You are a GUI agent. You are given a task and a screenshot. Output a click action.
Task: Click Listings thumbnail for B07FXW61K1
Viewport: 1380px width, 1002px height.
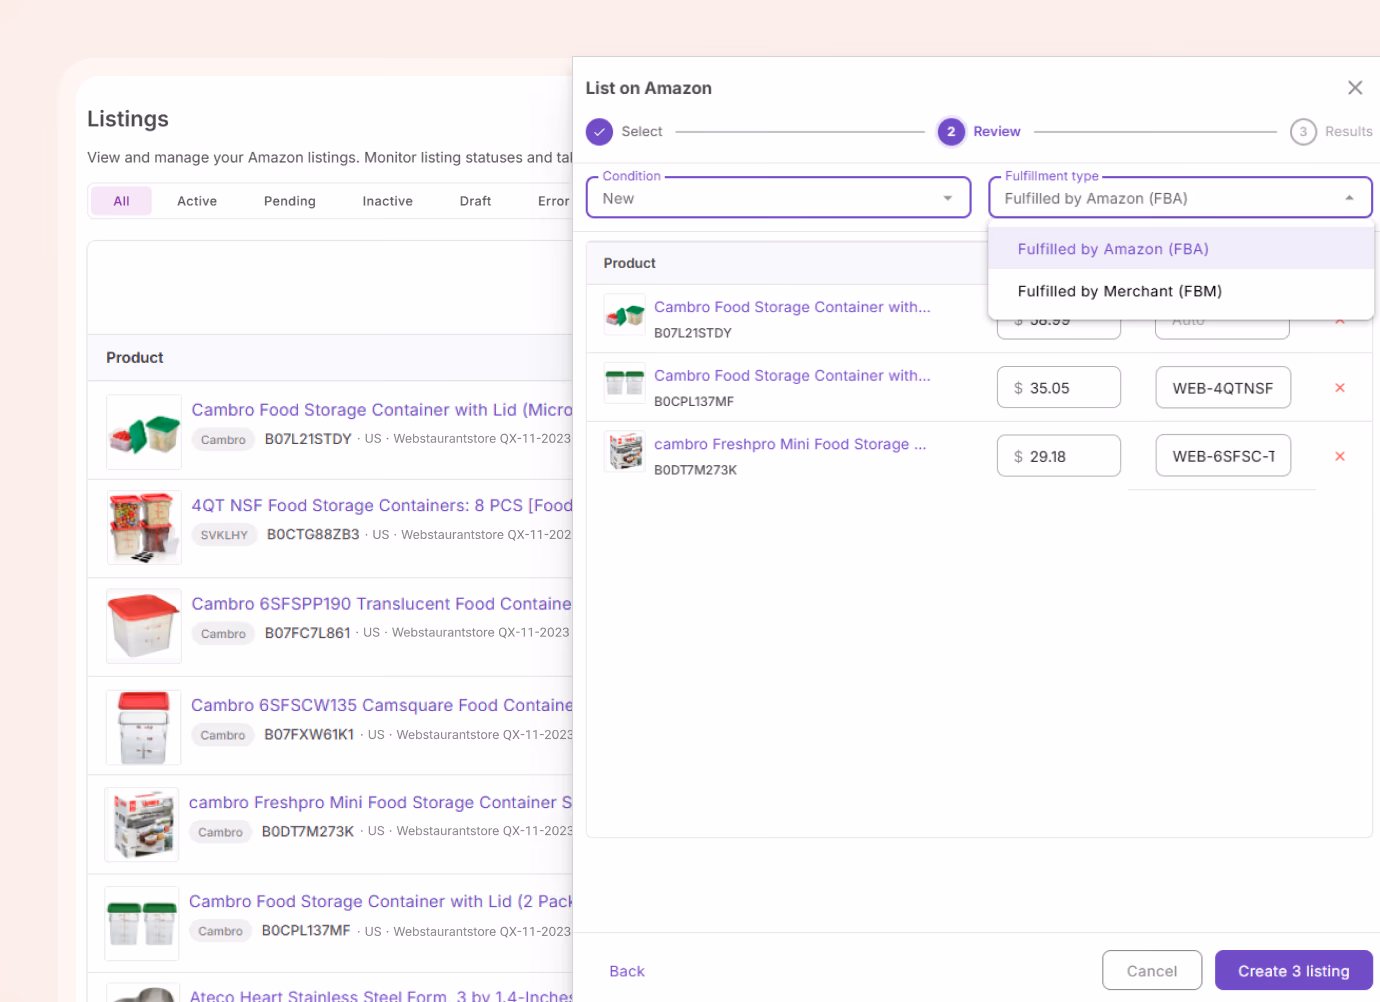144,728
